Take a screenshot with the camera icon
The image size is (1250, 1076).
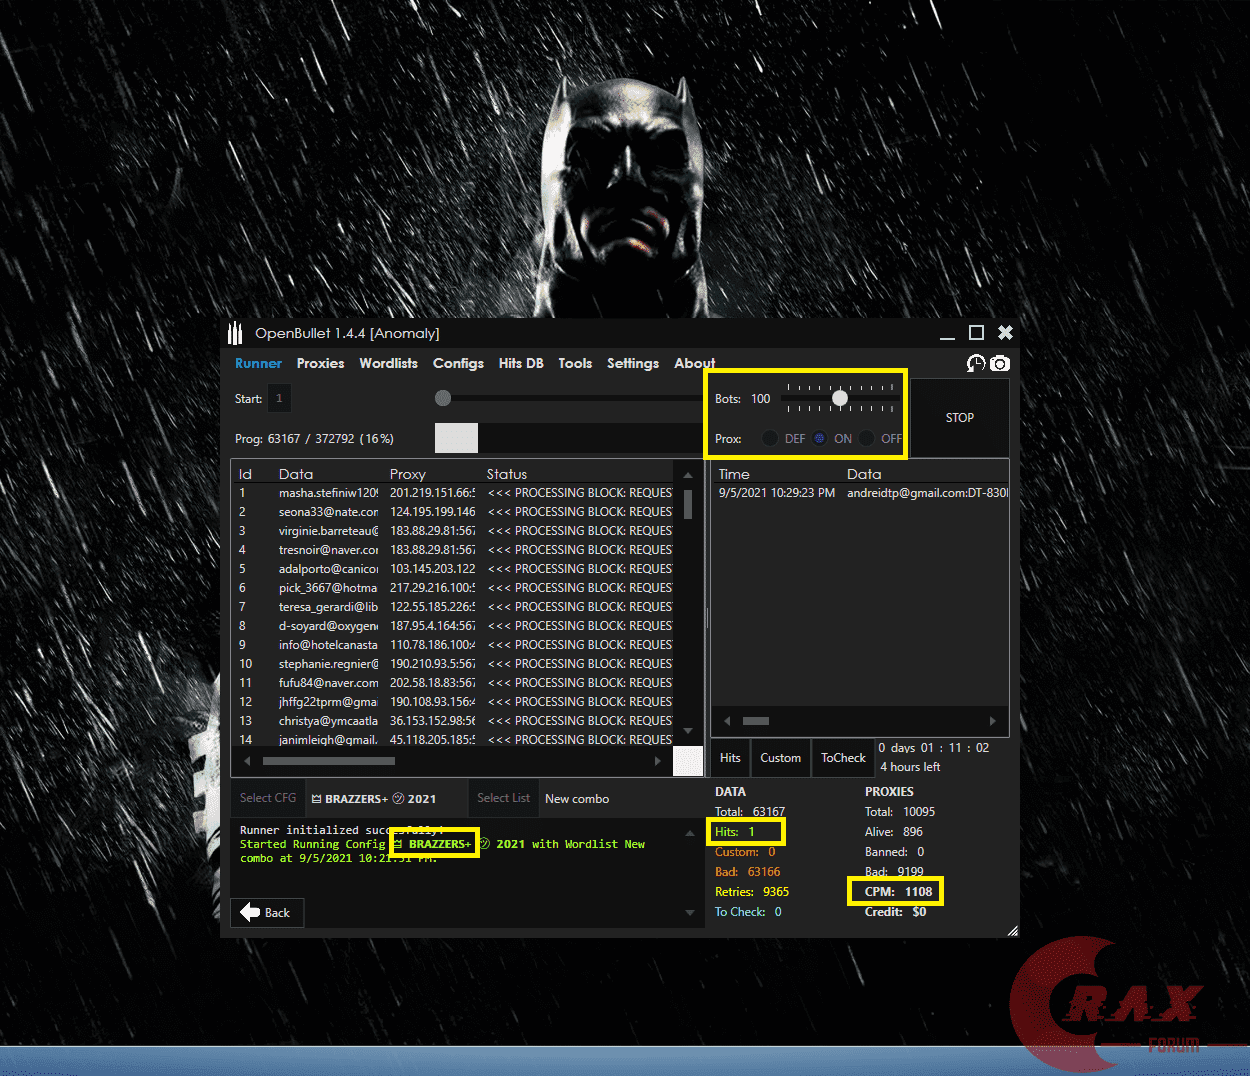pyautogui.click(x=1000, y=363)
